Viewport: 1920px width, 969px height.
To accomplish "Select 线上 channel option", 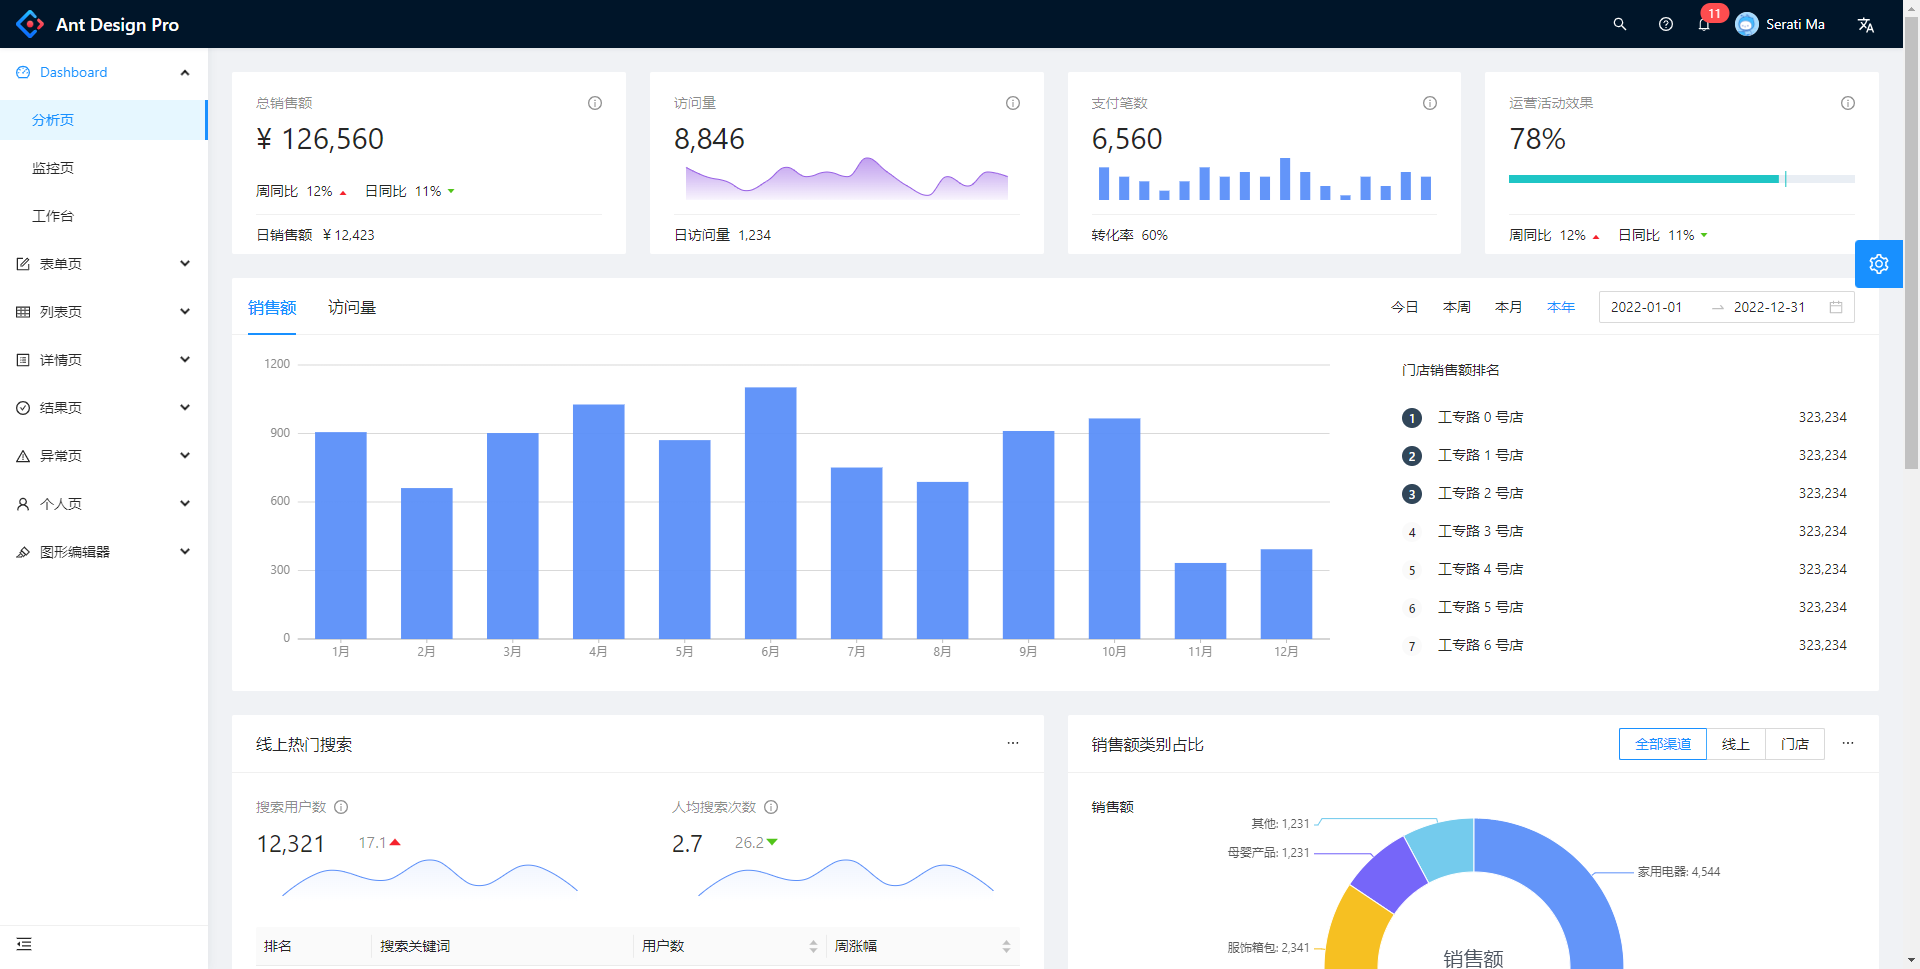I will coord(1735,744).
